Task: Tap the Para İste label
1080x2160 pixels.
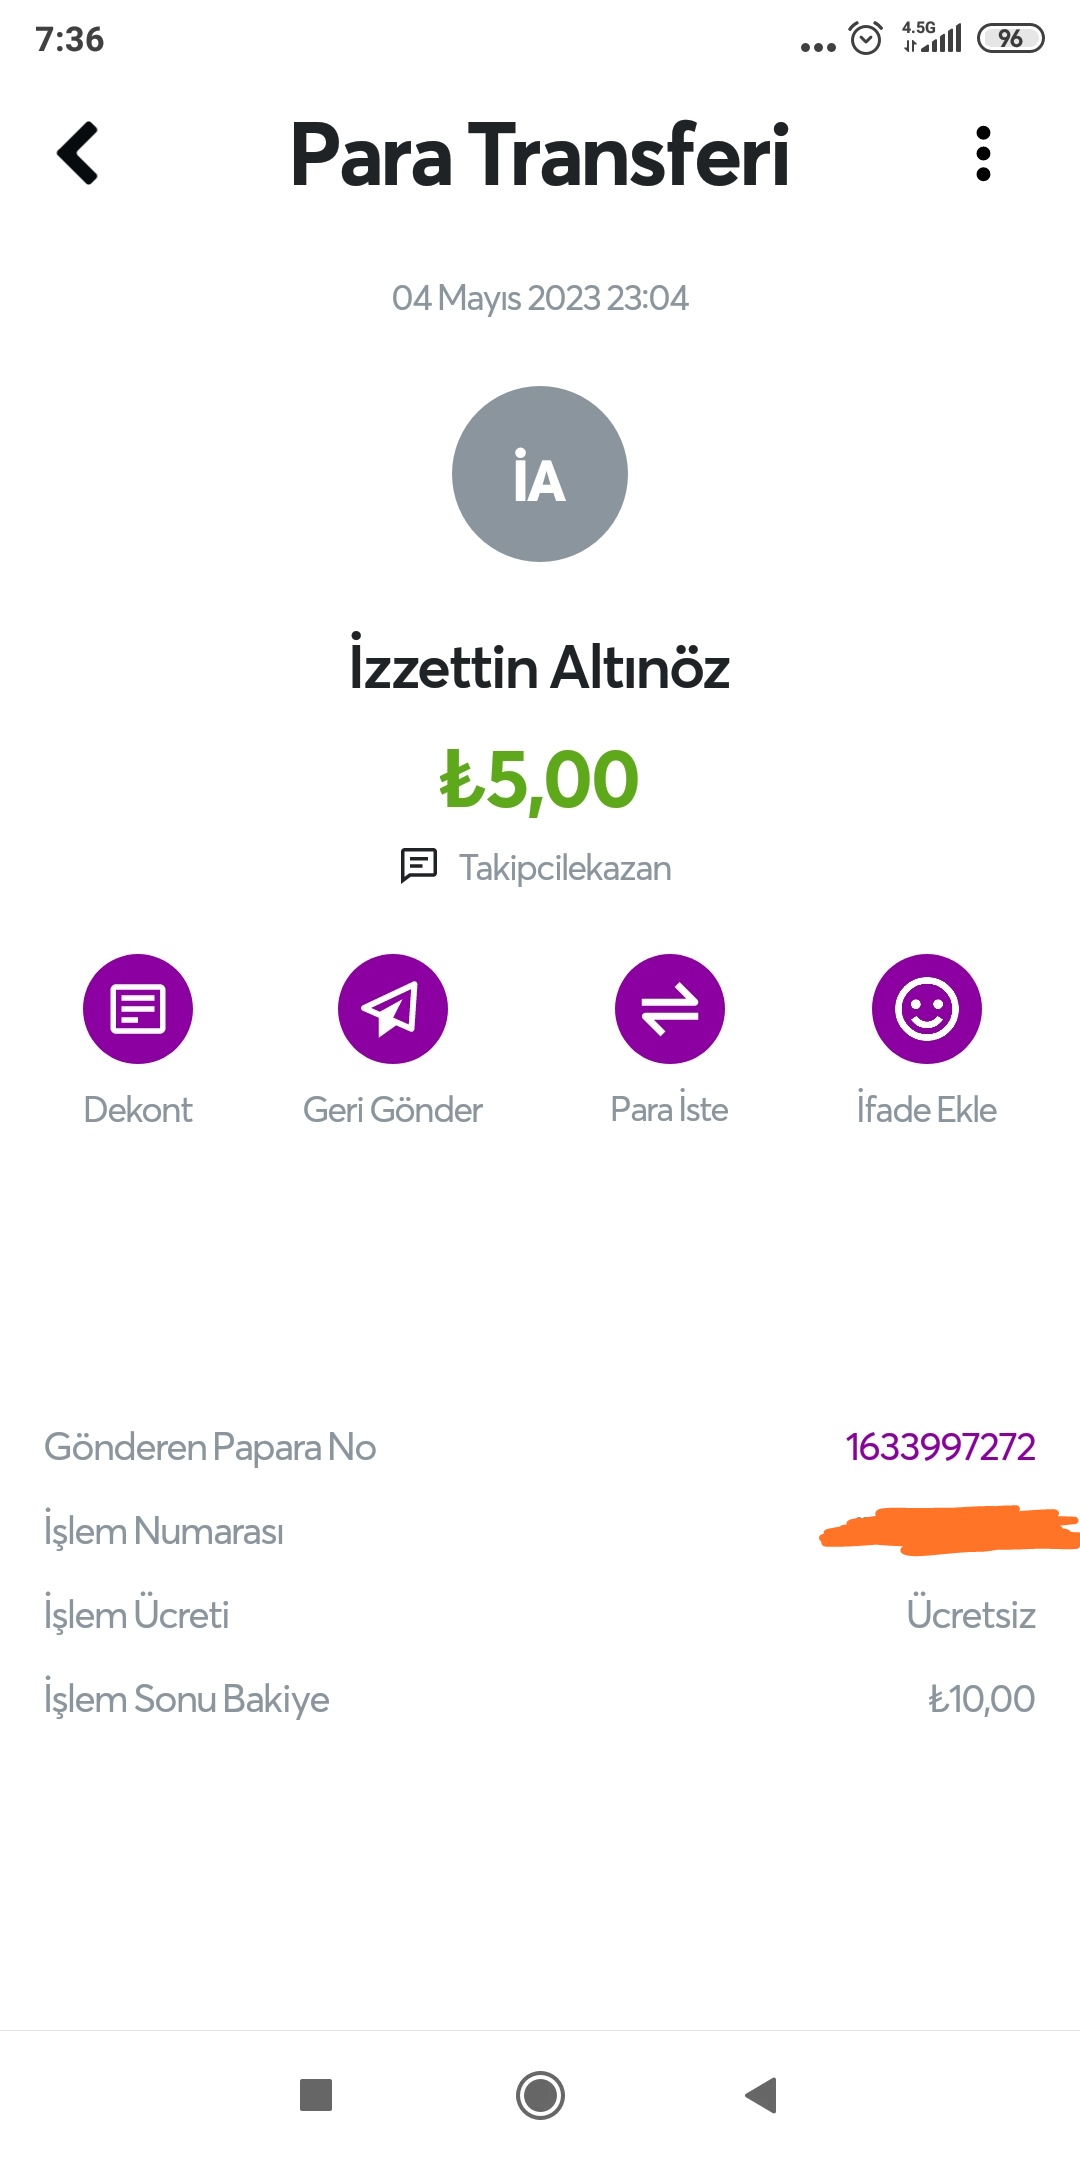Action: click(x=669, y=1109)
